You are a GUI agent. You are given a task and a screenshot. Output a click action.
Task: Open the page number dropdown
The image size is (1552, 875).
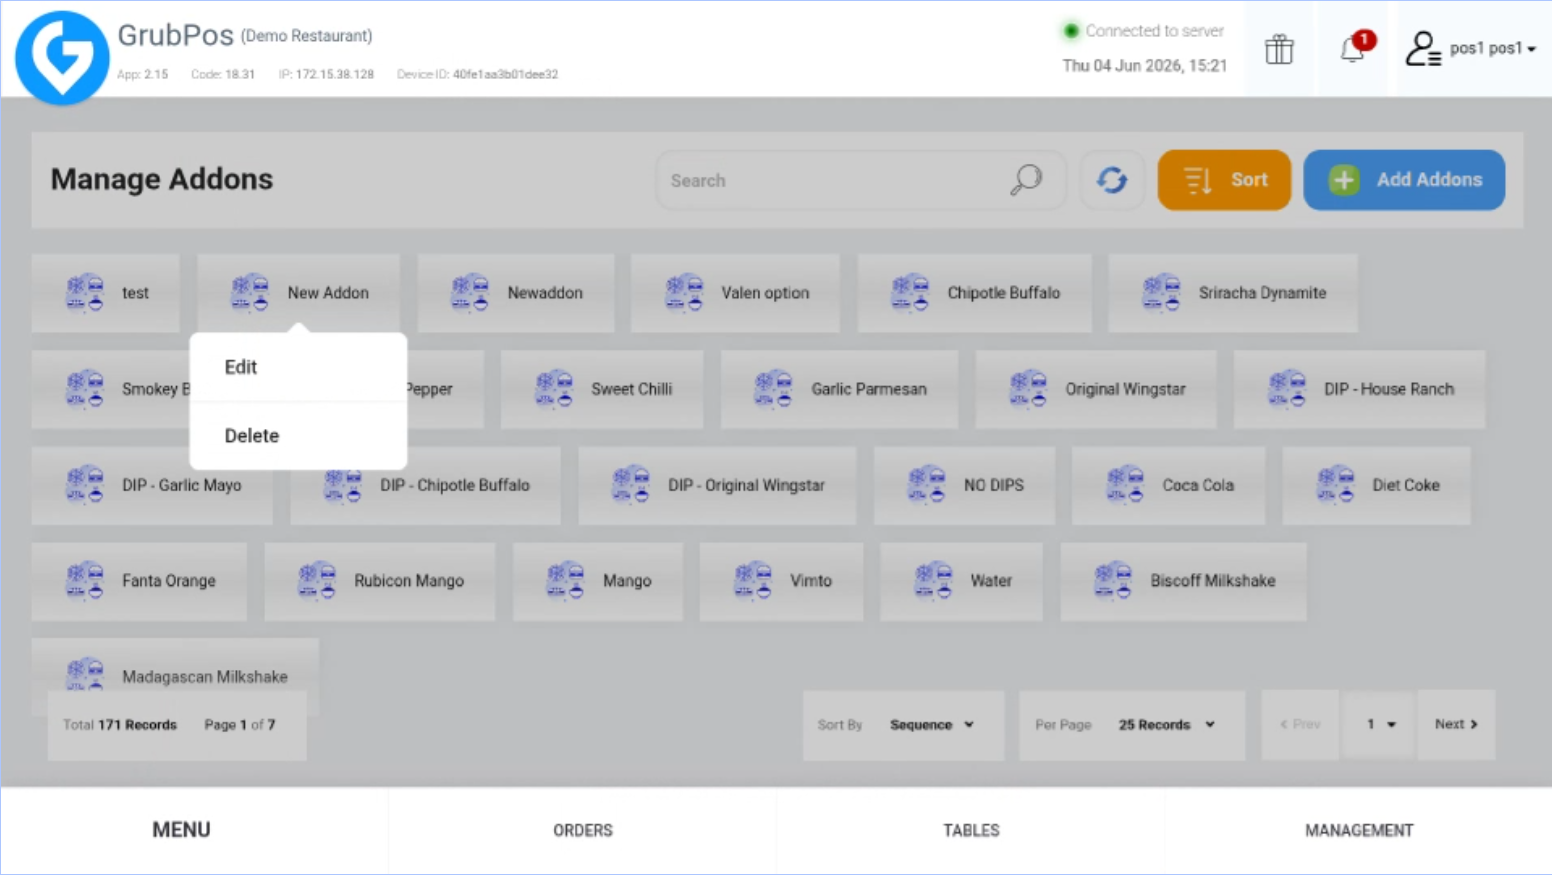pyautogui.click(x=1379, y=725)
